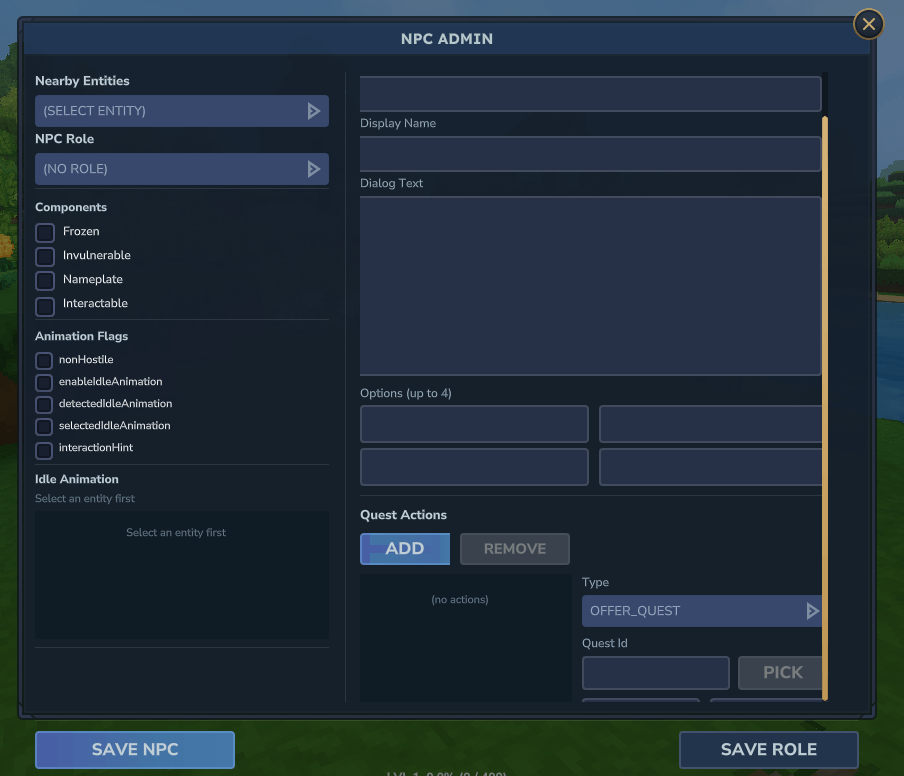904x776 pixels.
Task: Click the NPC Role dropdown arrow icon
Action: tap(314, 169)
